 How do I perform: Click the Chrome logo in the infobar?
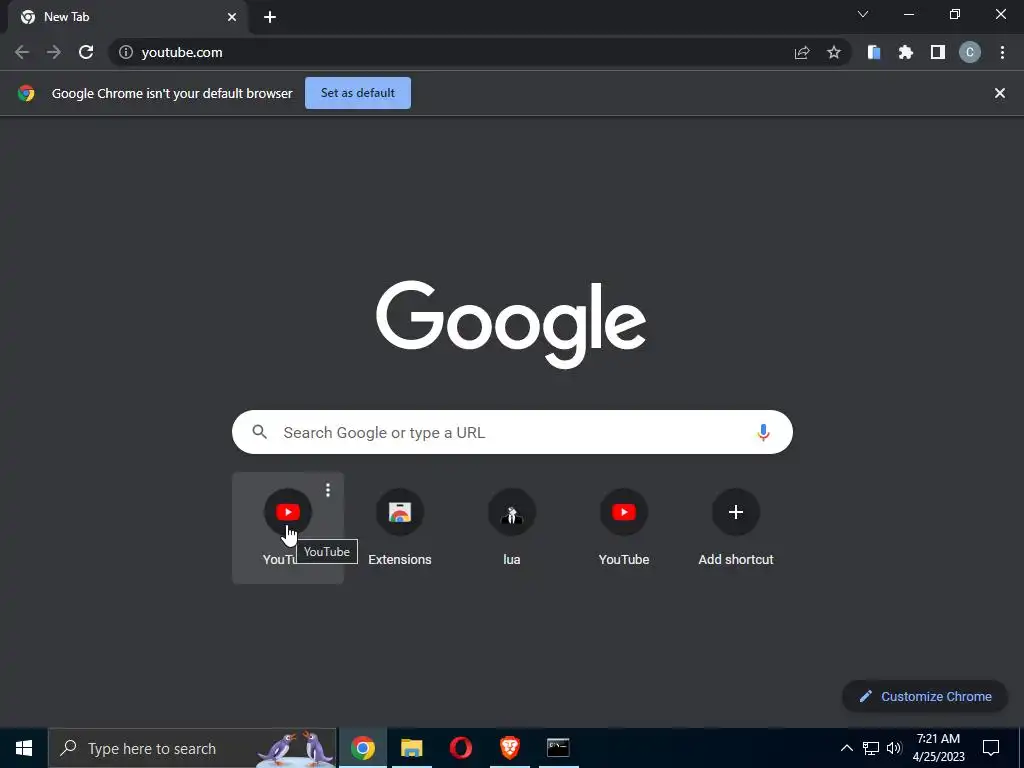[x=26, y=93]
